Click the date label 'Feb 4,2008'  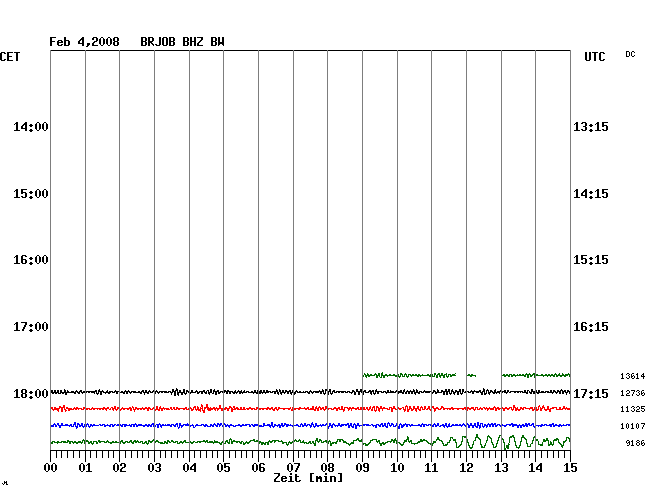[x=84, y=42]
